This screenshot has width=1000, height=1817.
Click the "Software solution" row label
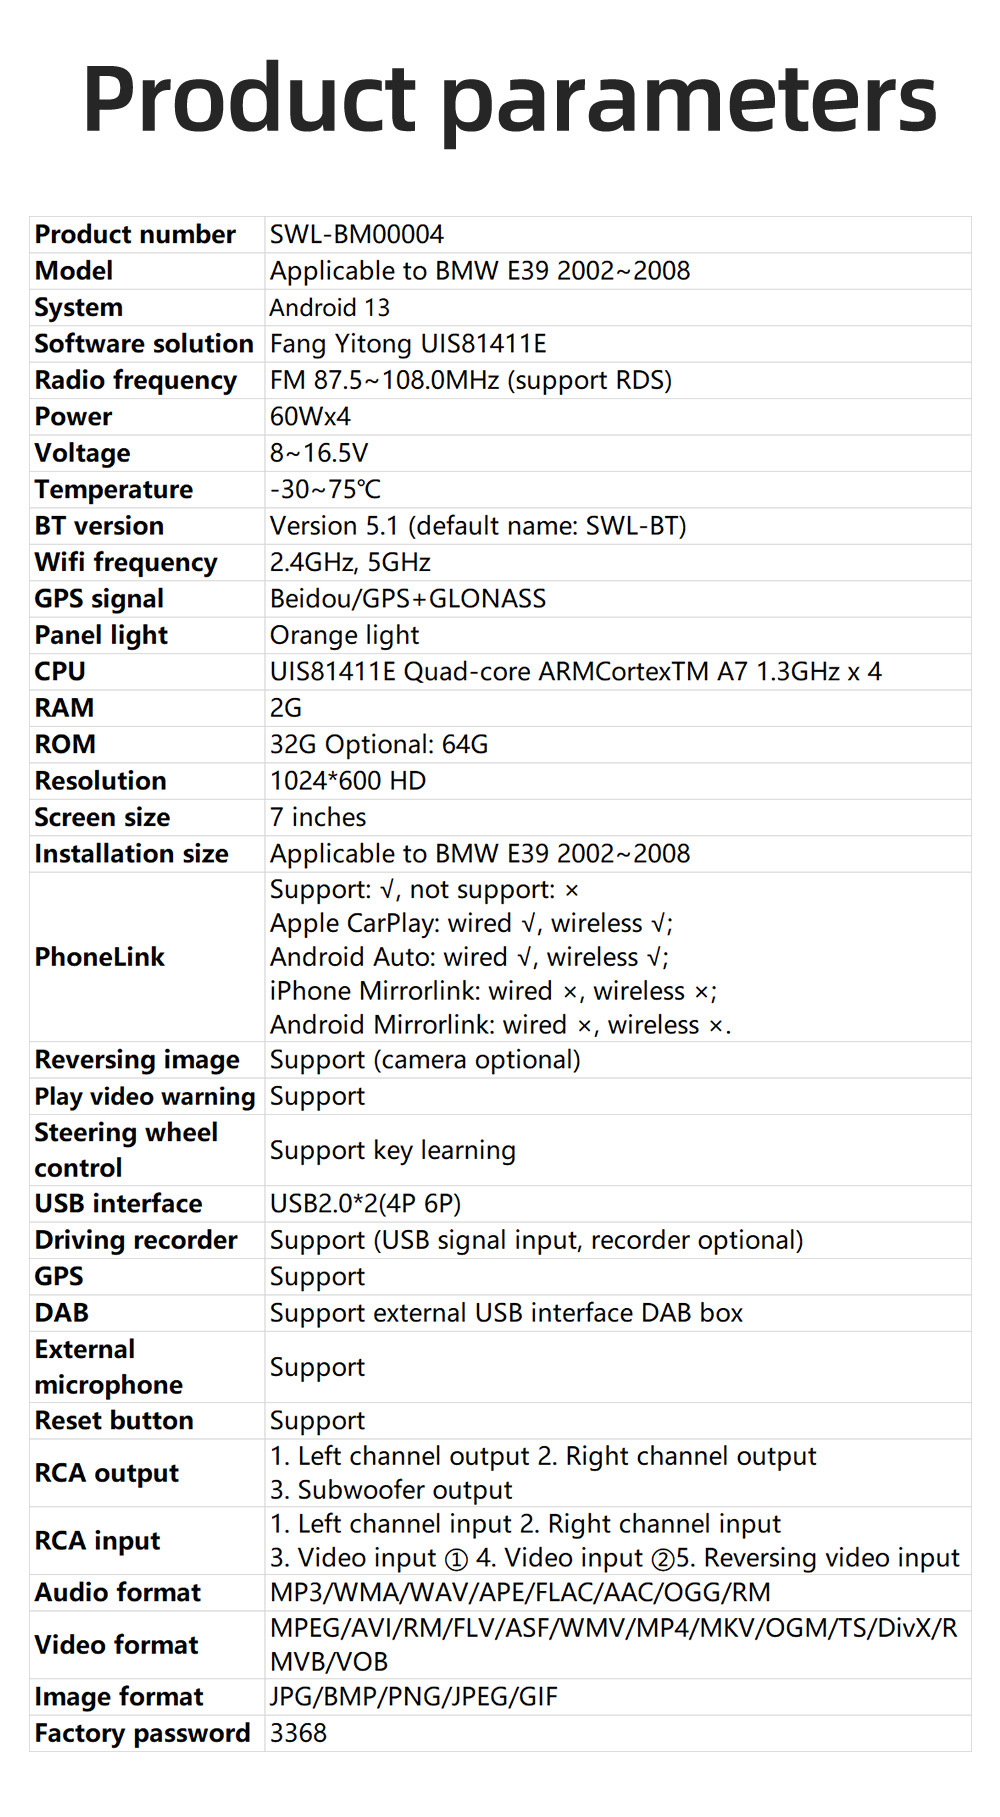(x=144, y=344)
